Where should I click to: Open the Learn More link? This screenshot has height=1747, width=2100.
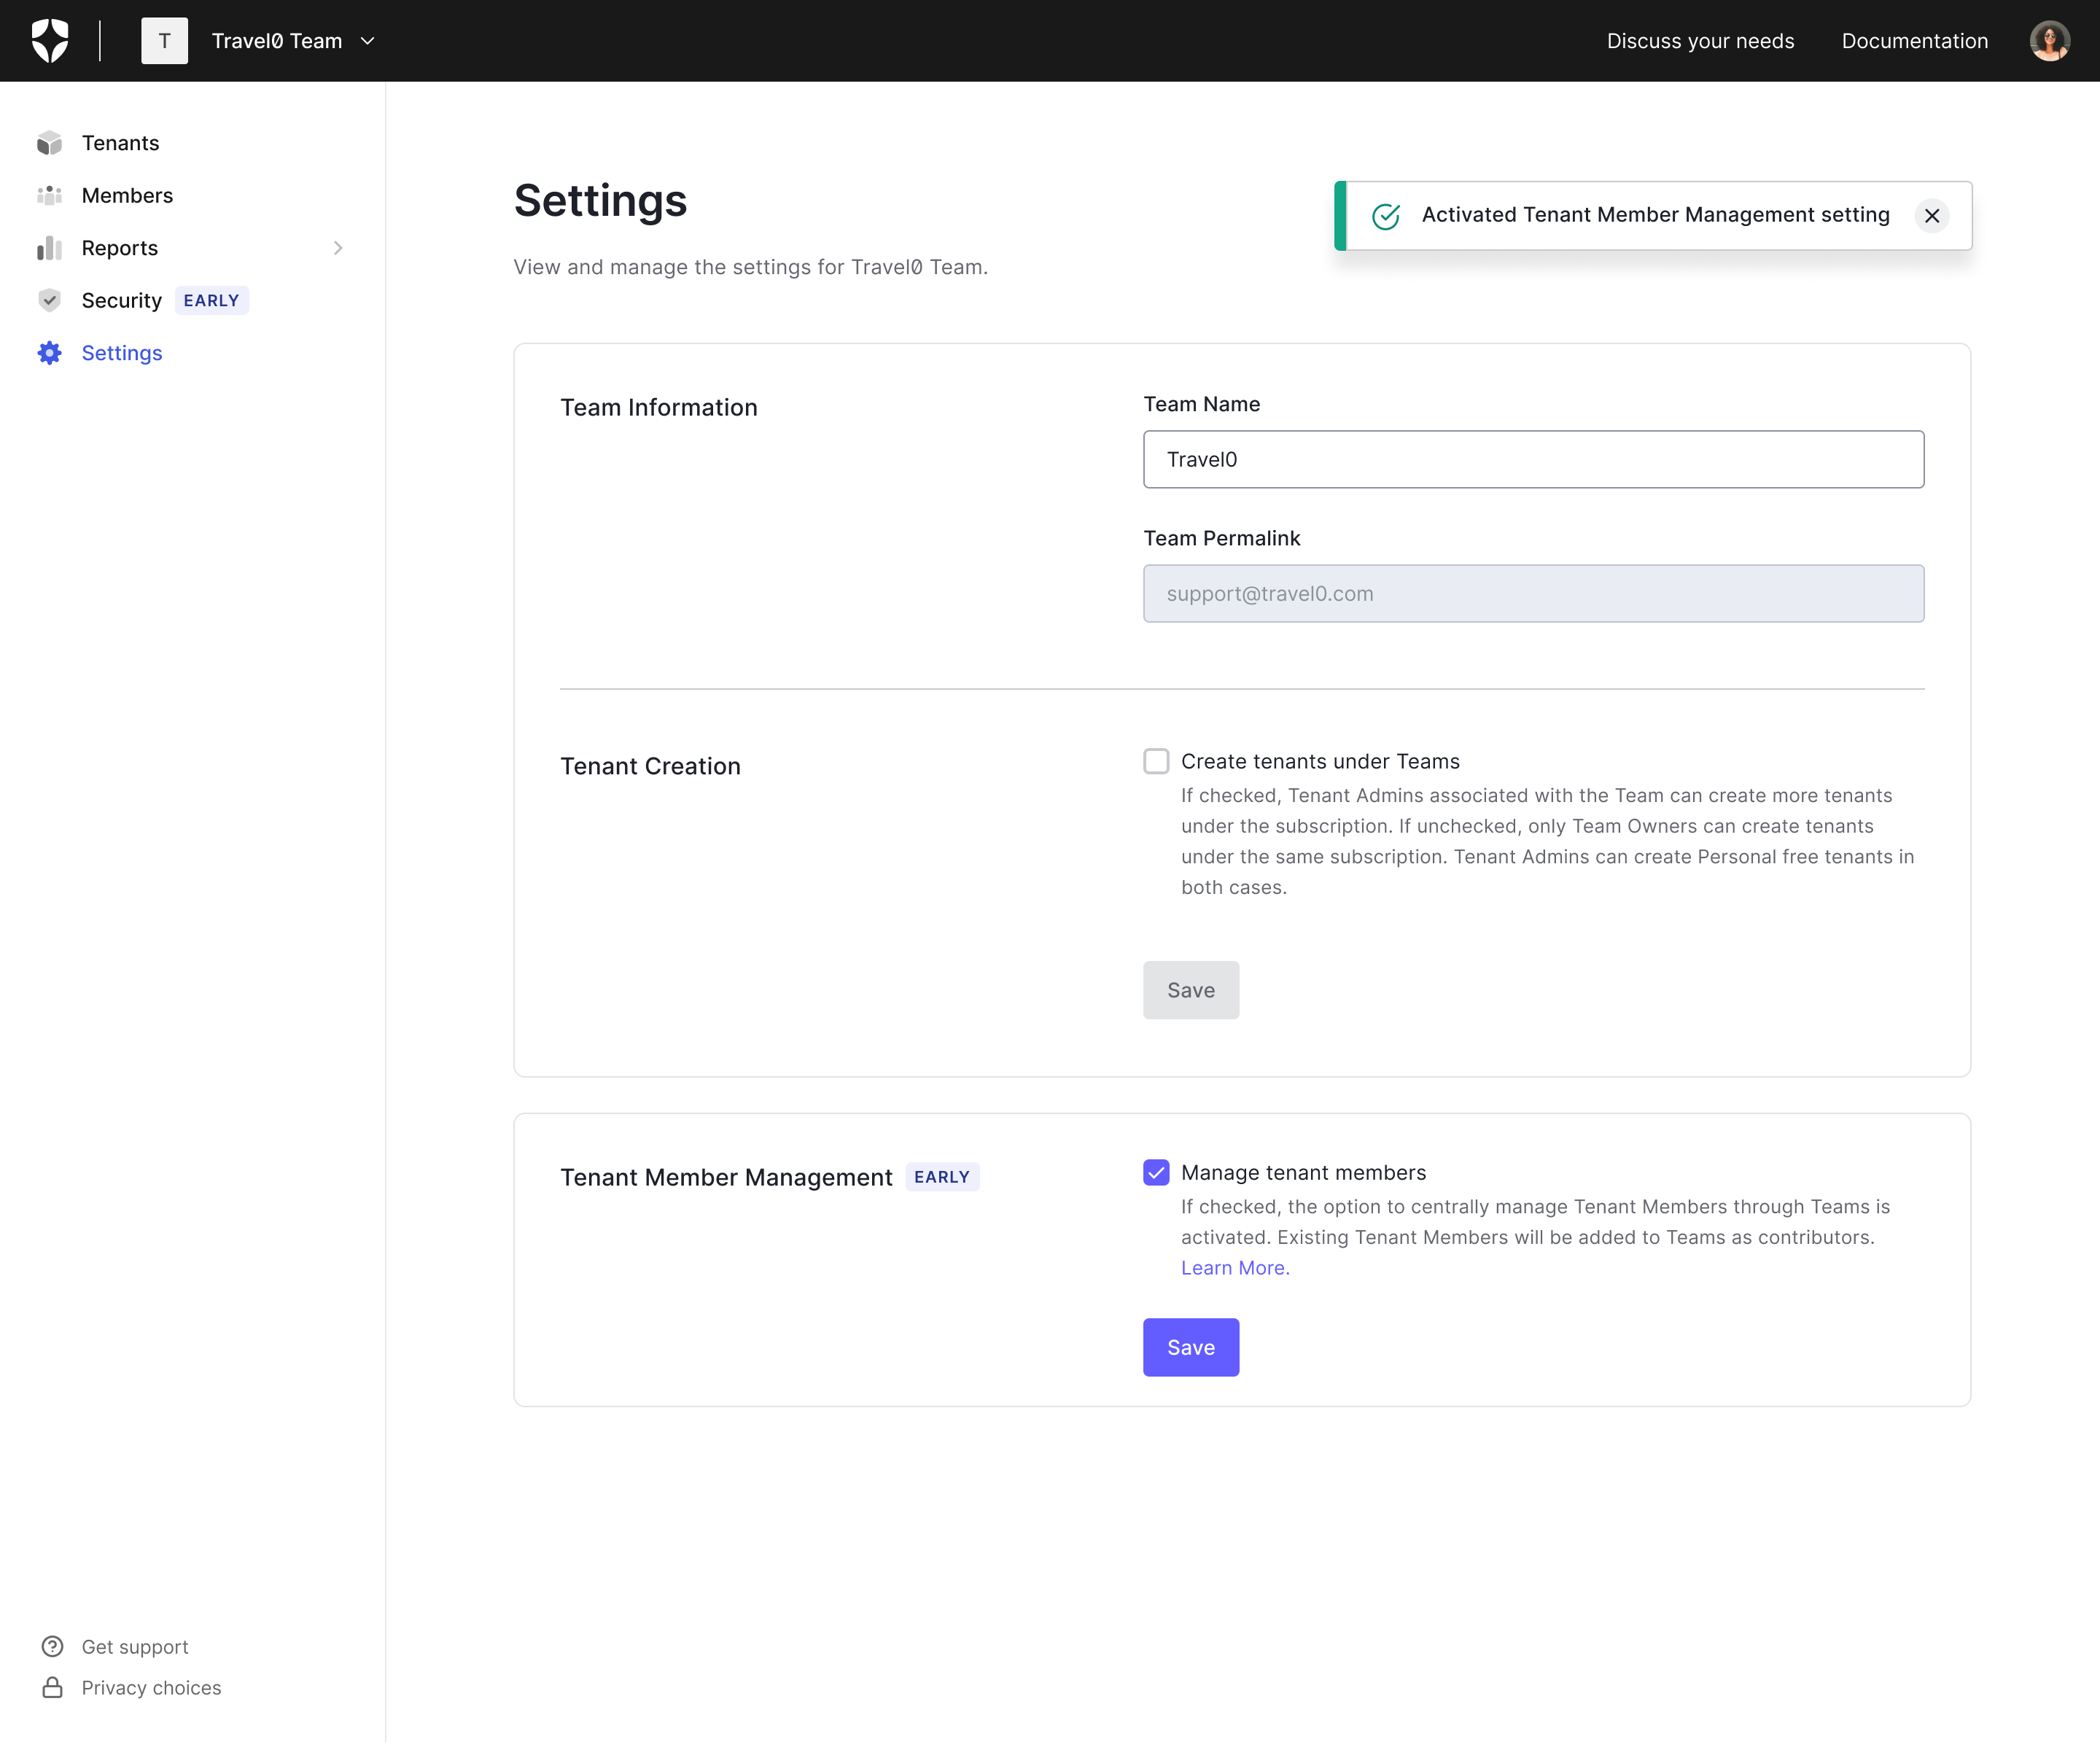coord(1234,1268)
